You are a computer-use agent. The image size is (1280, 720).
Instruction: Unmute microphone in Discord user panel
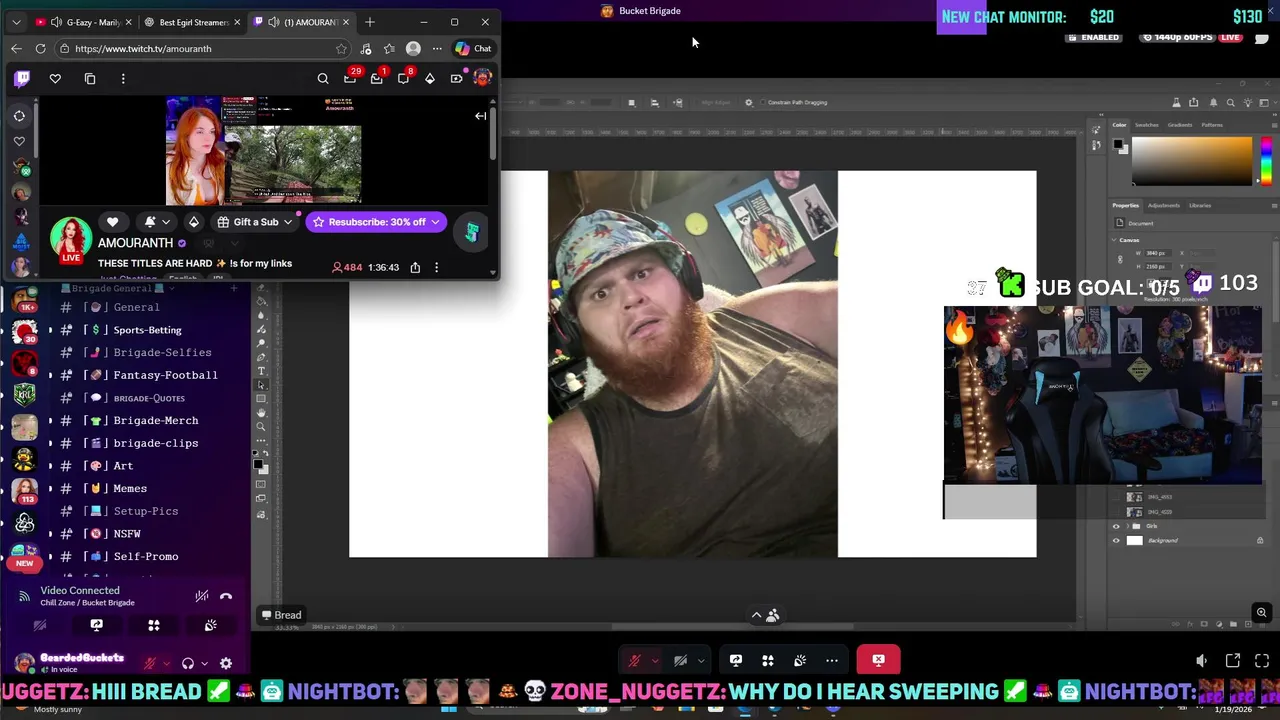tap(150, 663)
